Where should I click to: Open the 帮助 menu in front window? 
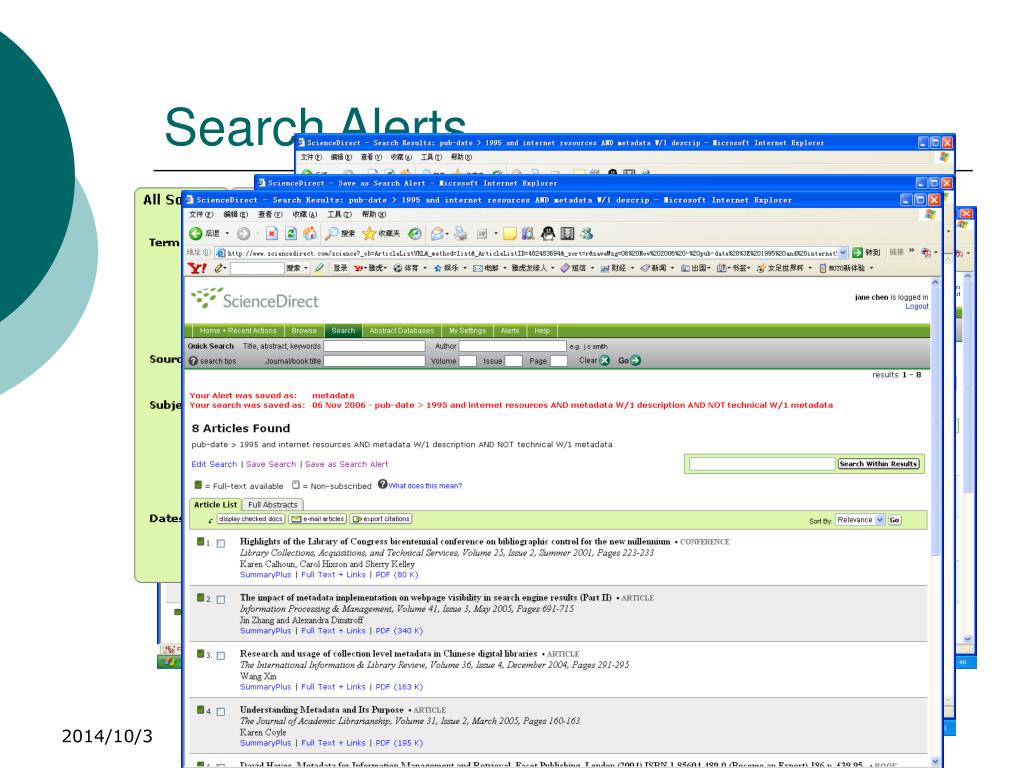(x=374, y=214)
